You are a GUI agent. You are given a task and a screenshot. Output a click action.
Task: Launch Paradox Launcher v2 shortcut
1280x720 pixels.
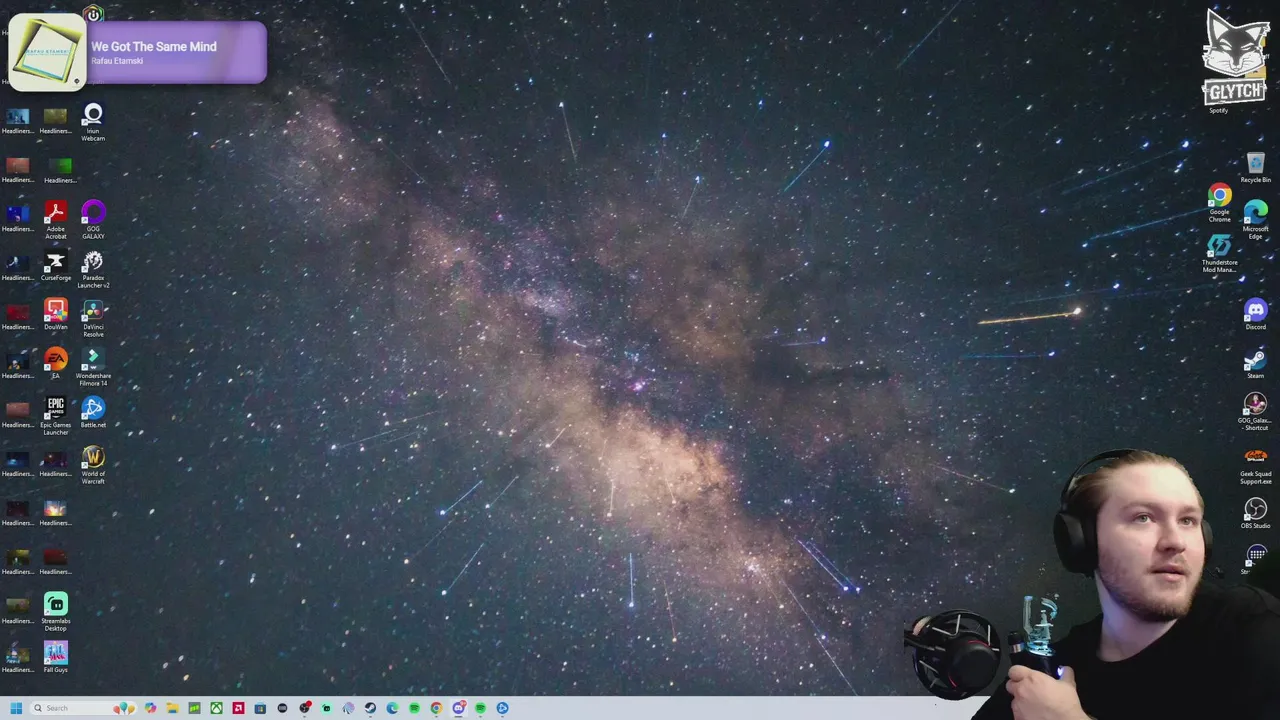click(93, 270)
